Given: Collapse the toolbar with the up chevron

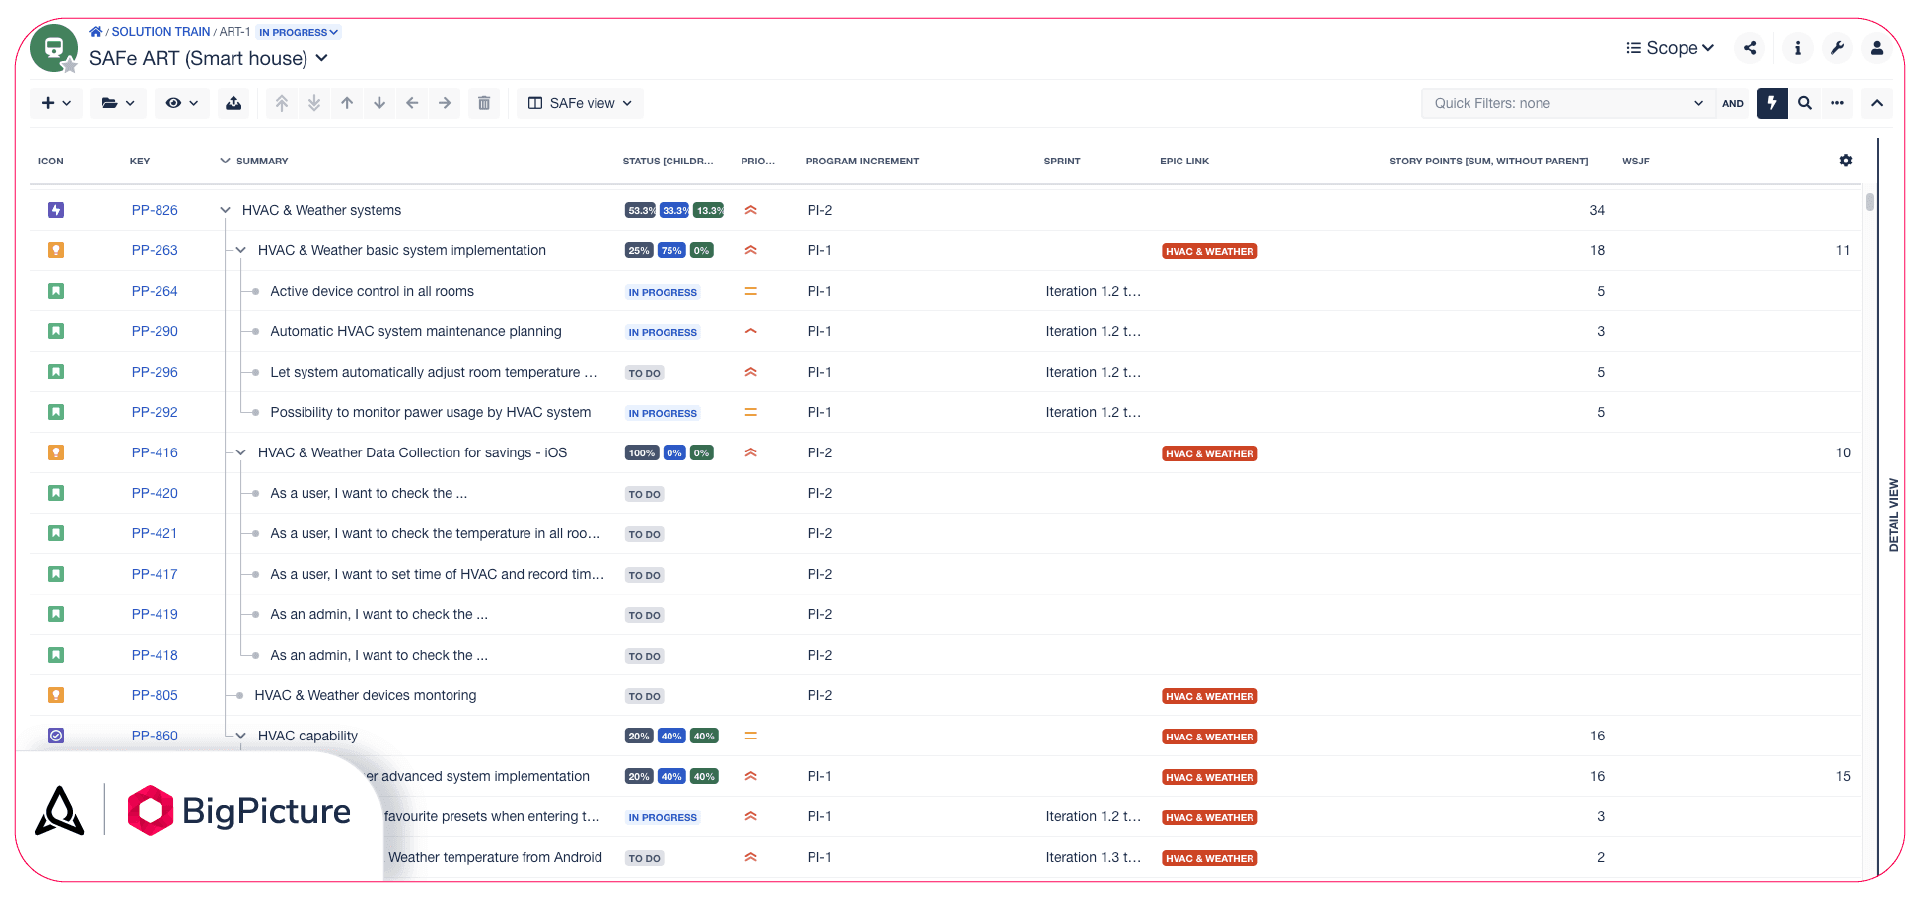Looking at the screenshot, I should [x=1877, y=103].
